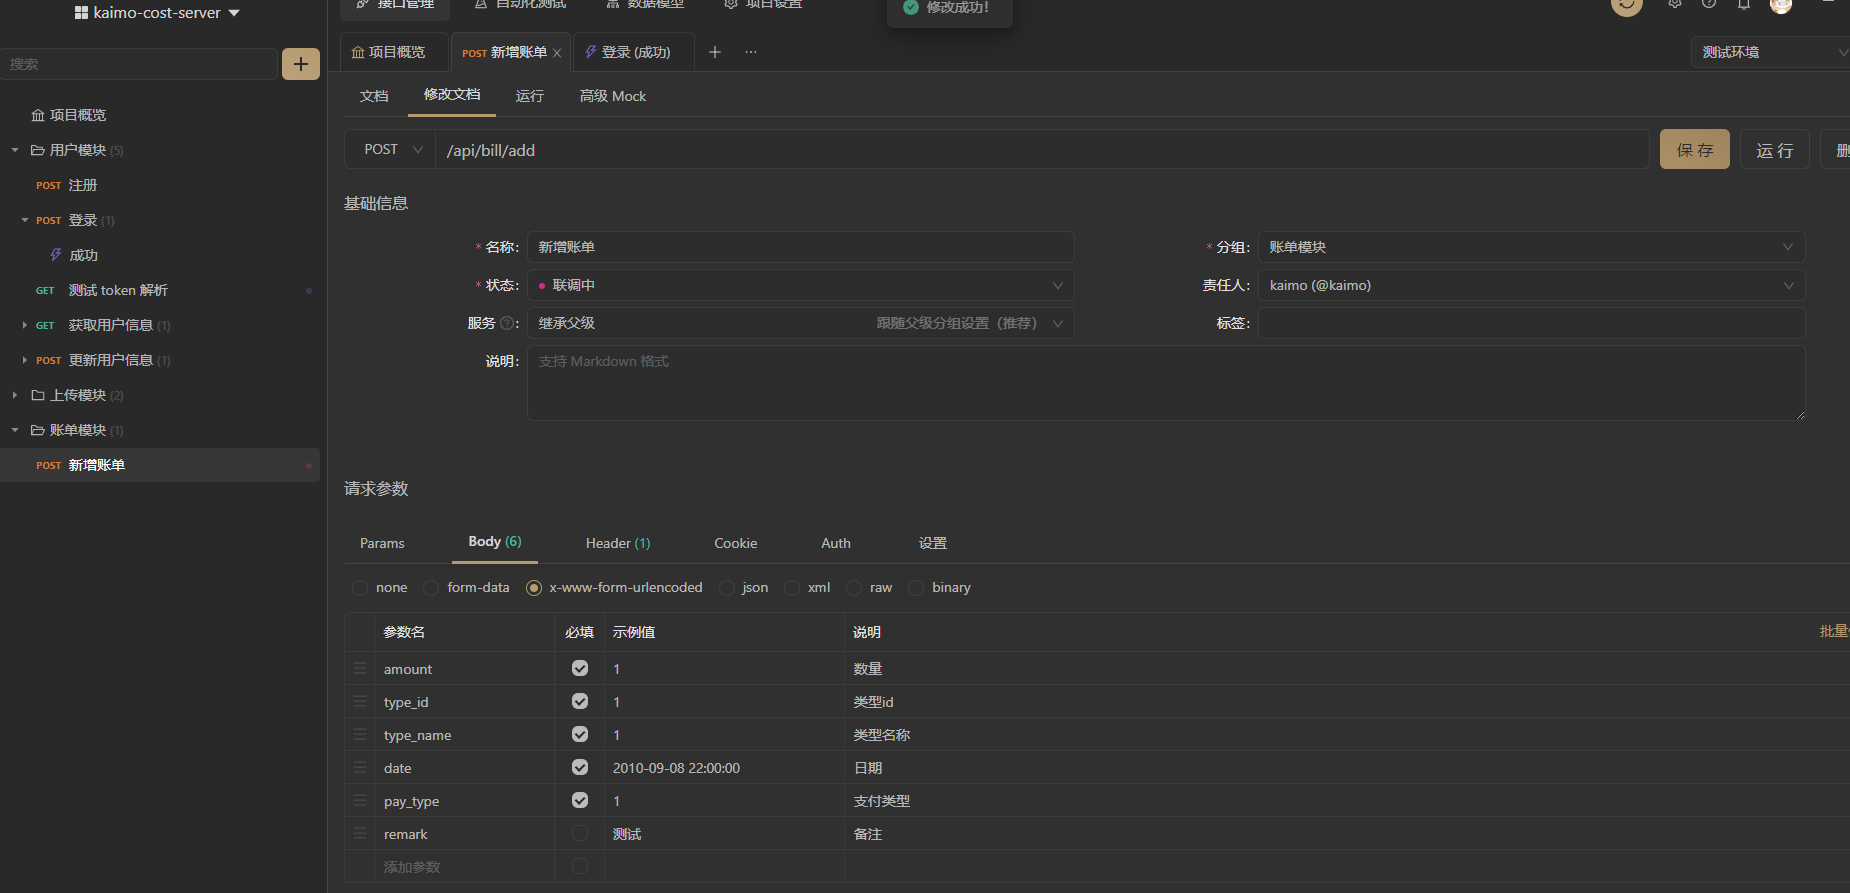Expand the 更新用户信息 item

coord(25,360)
